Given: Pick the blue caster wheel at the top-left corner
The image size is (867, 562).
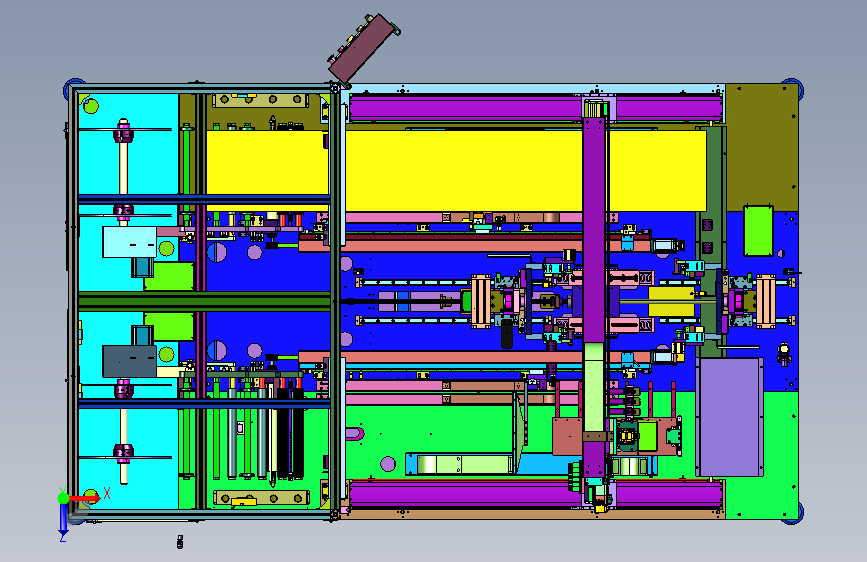Looking at the screenshot, I should point(72,87).
